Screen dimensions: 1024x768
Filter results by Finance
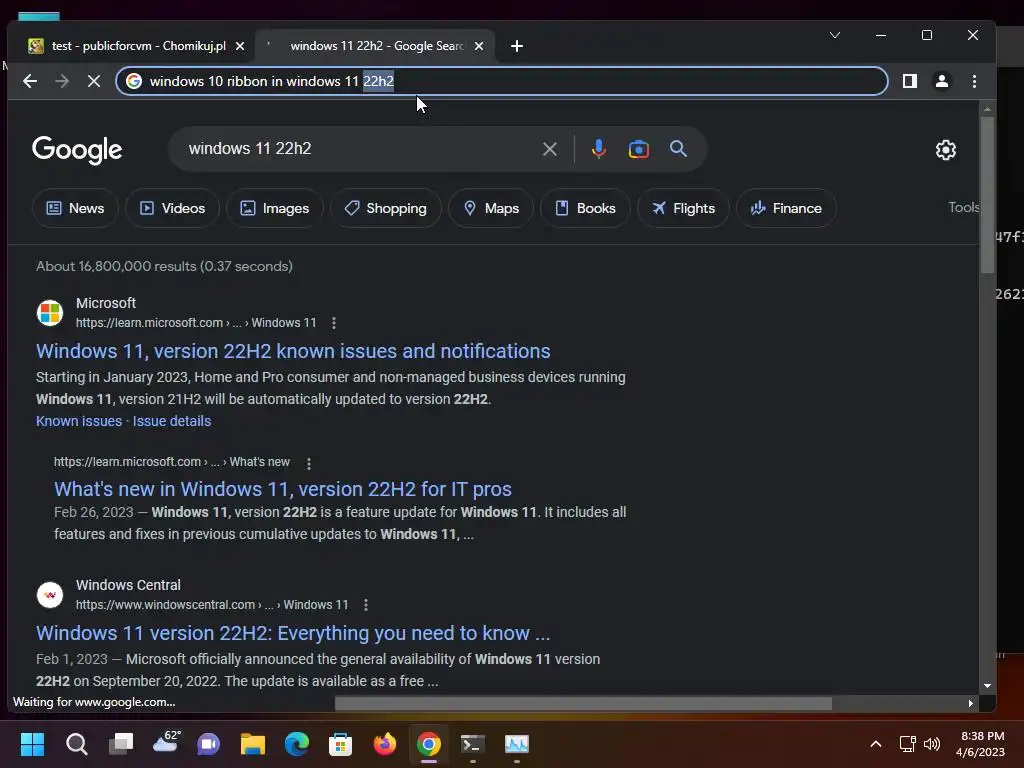tap(786, 208)
